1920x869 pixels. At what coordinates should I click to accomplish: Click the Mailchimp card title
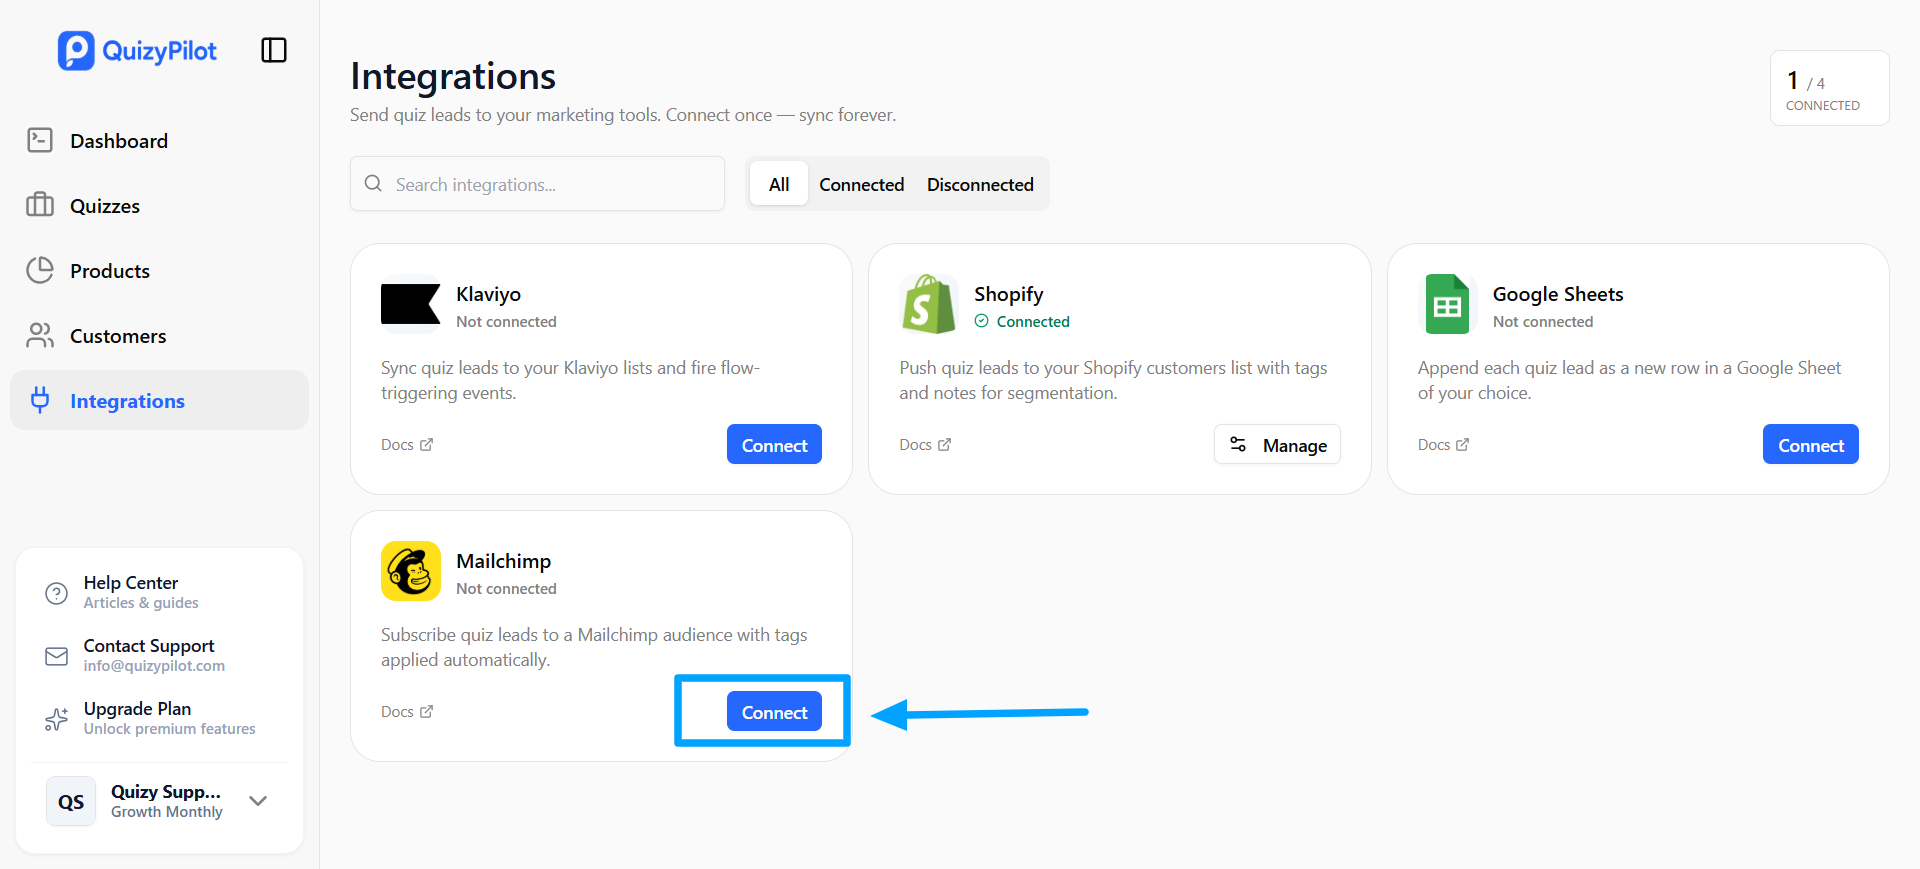pyautogui.click(x=503, y=561)
